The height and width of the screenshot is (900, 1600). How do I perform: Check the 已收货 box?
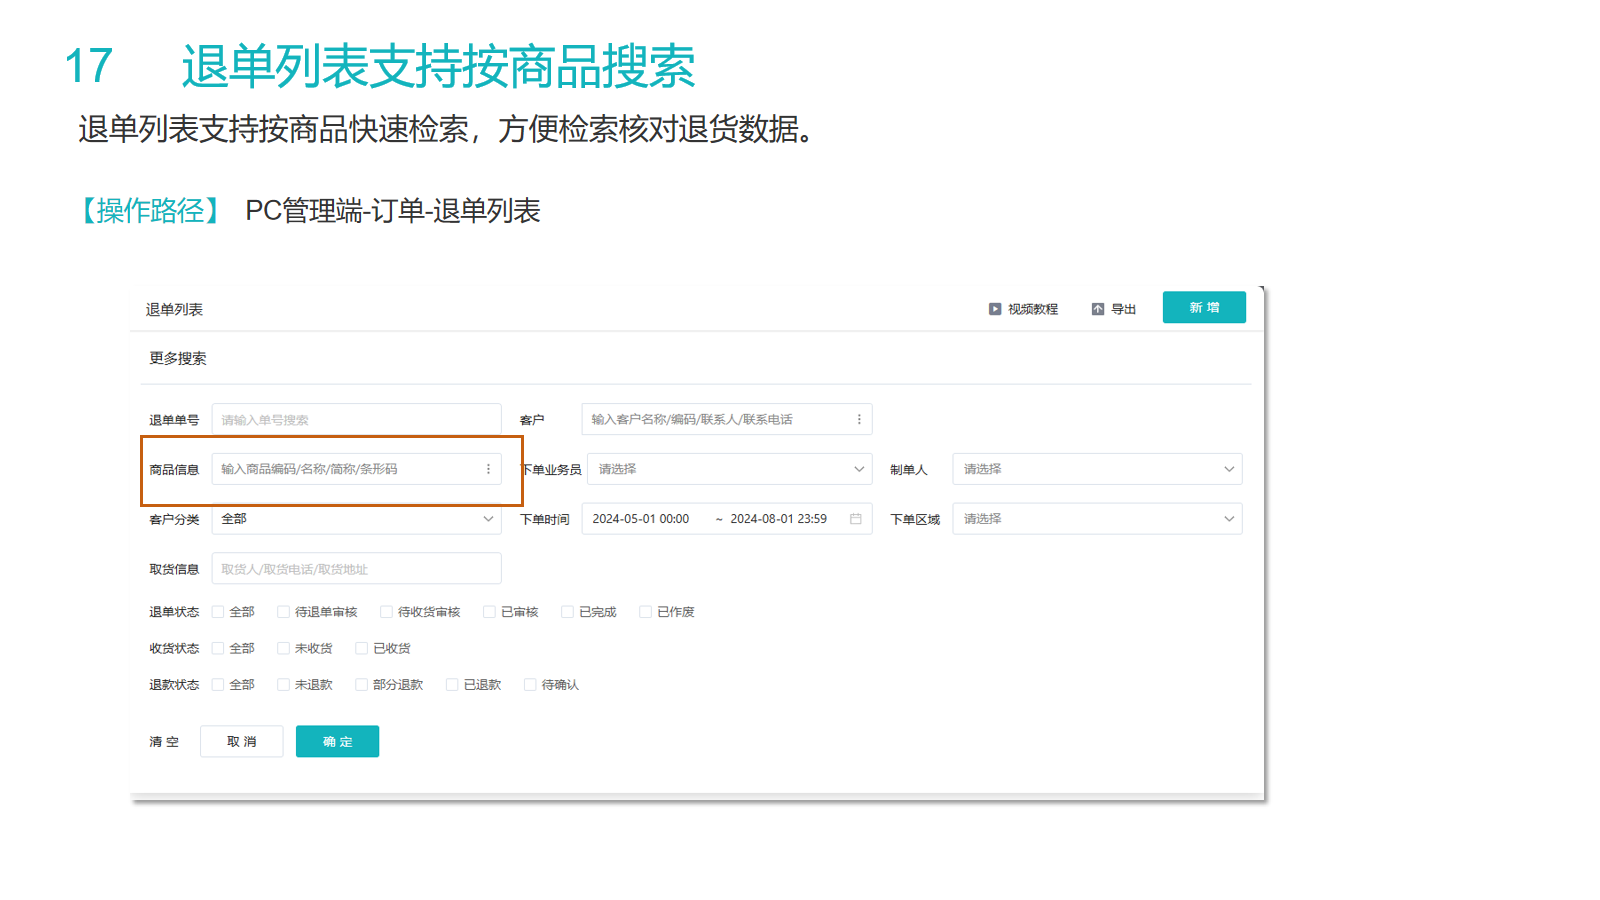[361, 648]
